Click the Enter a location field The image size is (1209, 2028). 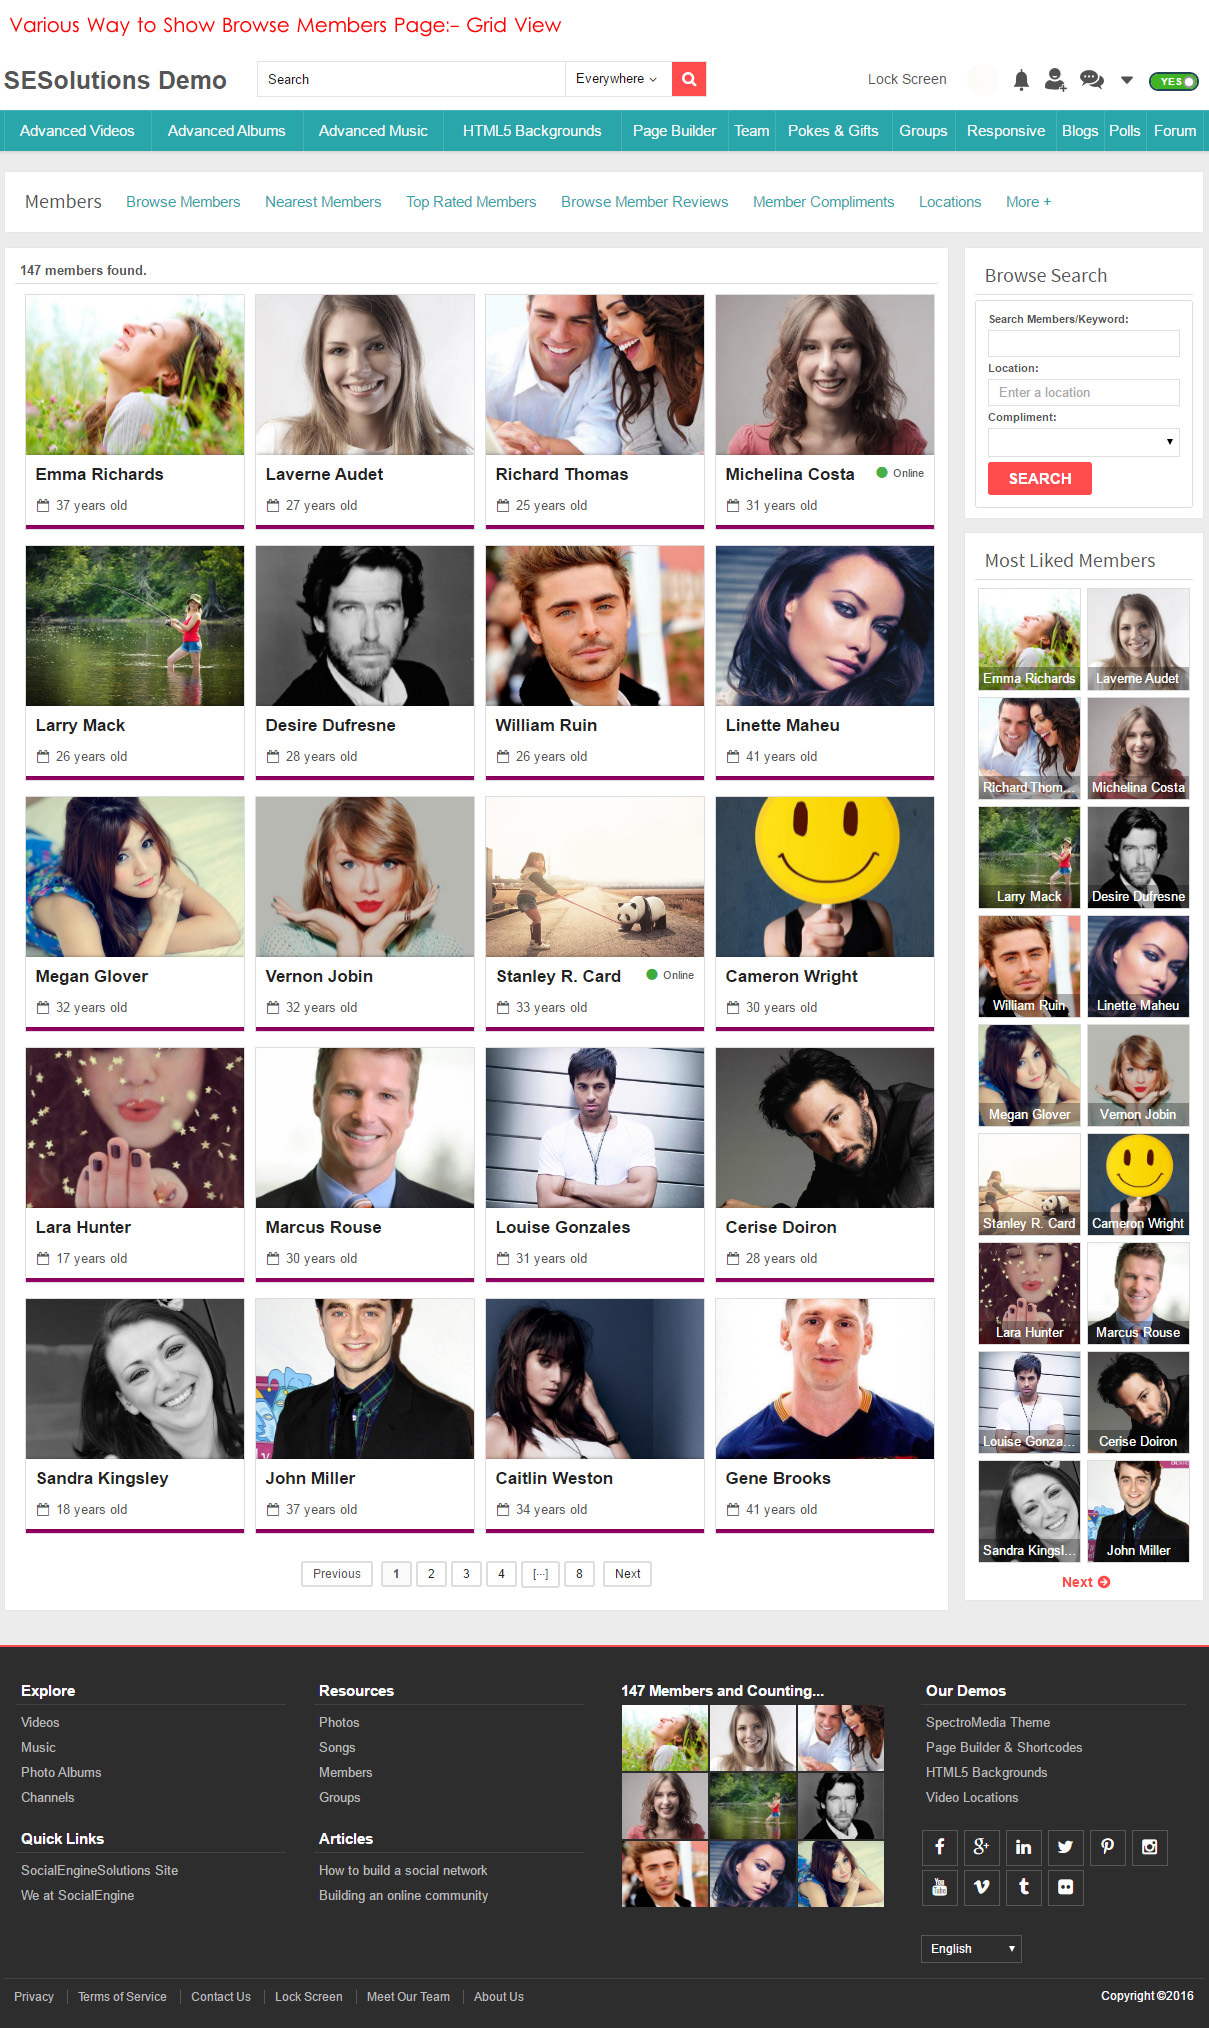pyautogui.click(x=1084, y=392)
